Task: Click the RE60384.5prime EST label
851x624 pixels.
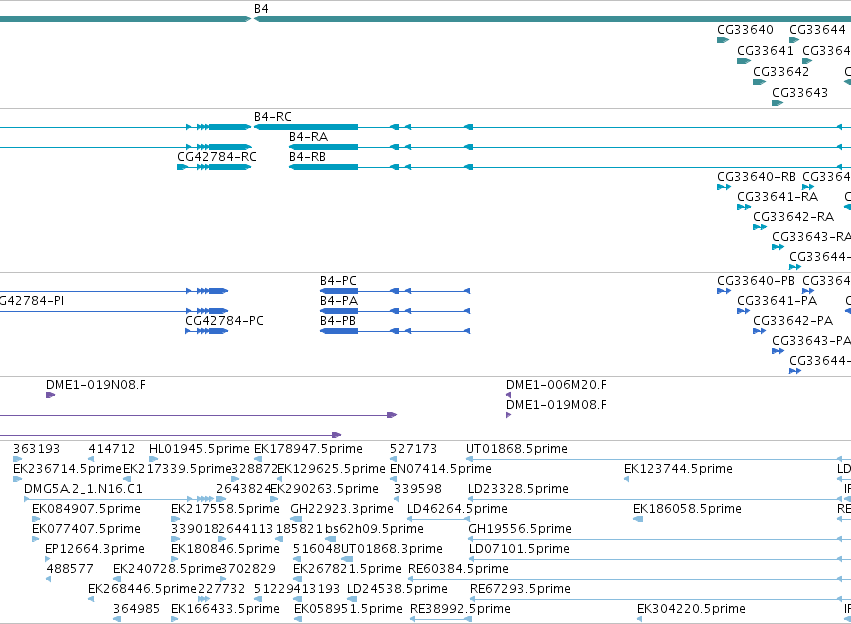Action: (459, 570)
